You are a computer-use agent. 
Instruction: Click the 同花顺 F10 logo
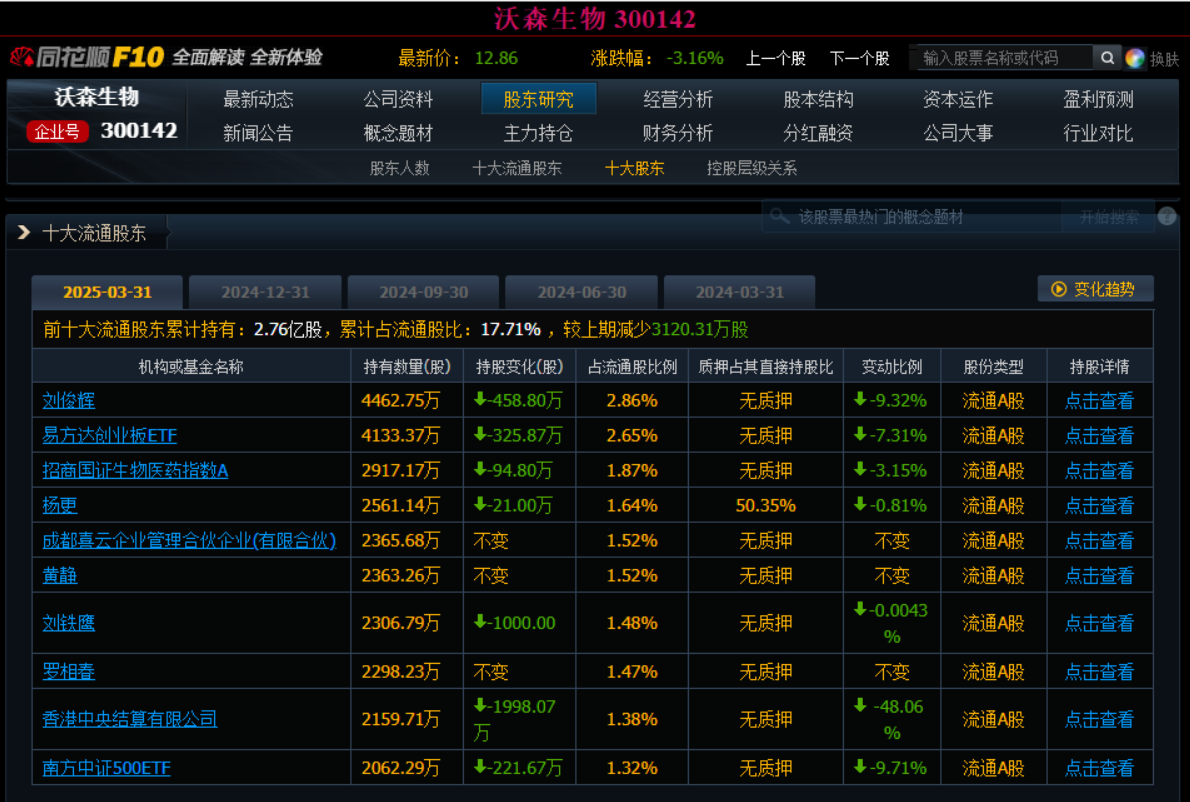tap(87, 57)
